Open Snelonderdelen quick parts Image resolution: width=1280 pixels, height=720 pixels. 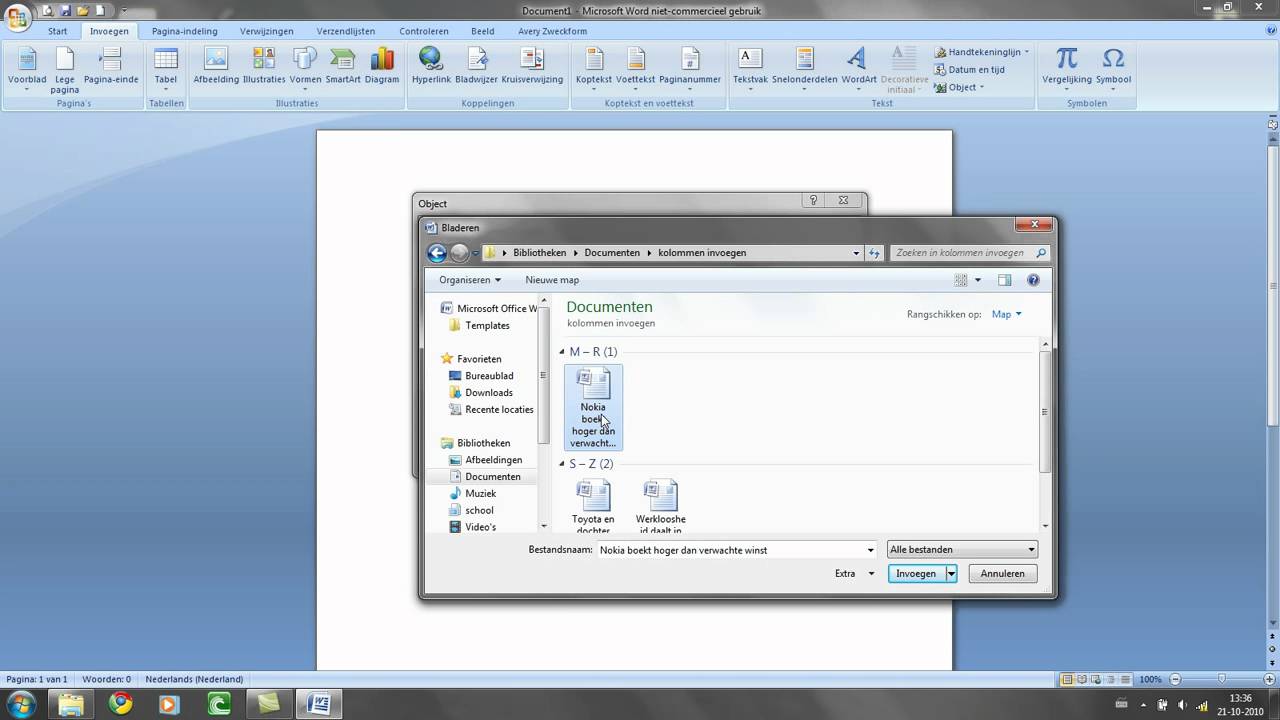[x=805, y=69]
